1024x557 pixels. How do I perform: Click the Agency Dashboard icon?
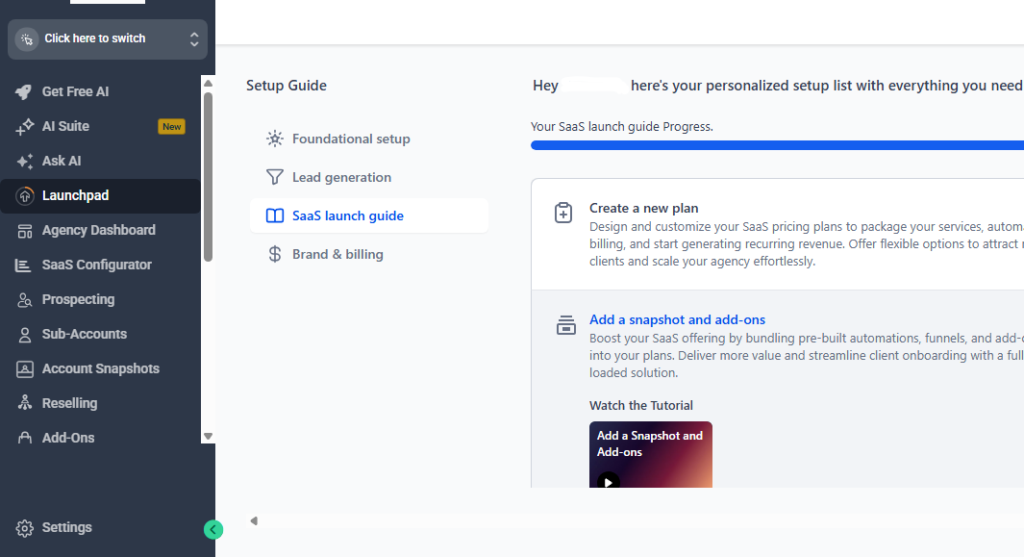click(x=24, y=231)
